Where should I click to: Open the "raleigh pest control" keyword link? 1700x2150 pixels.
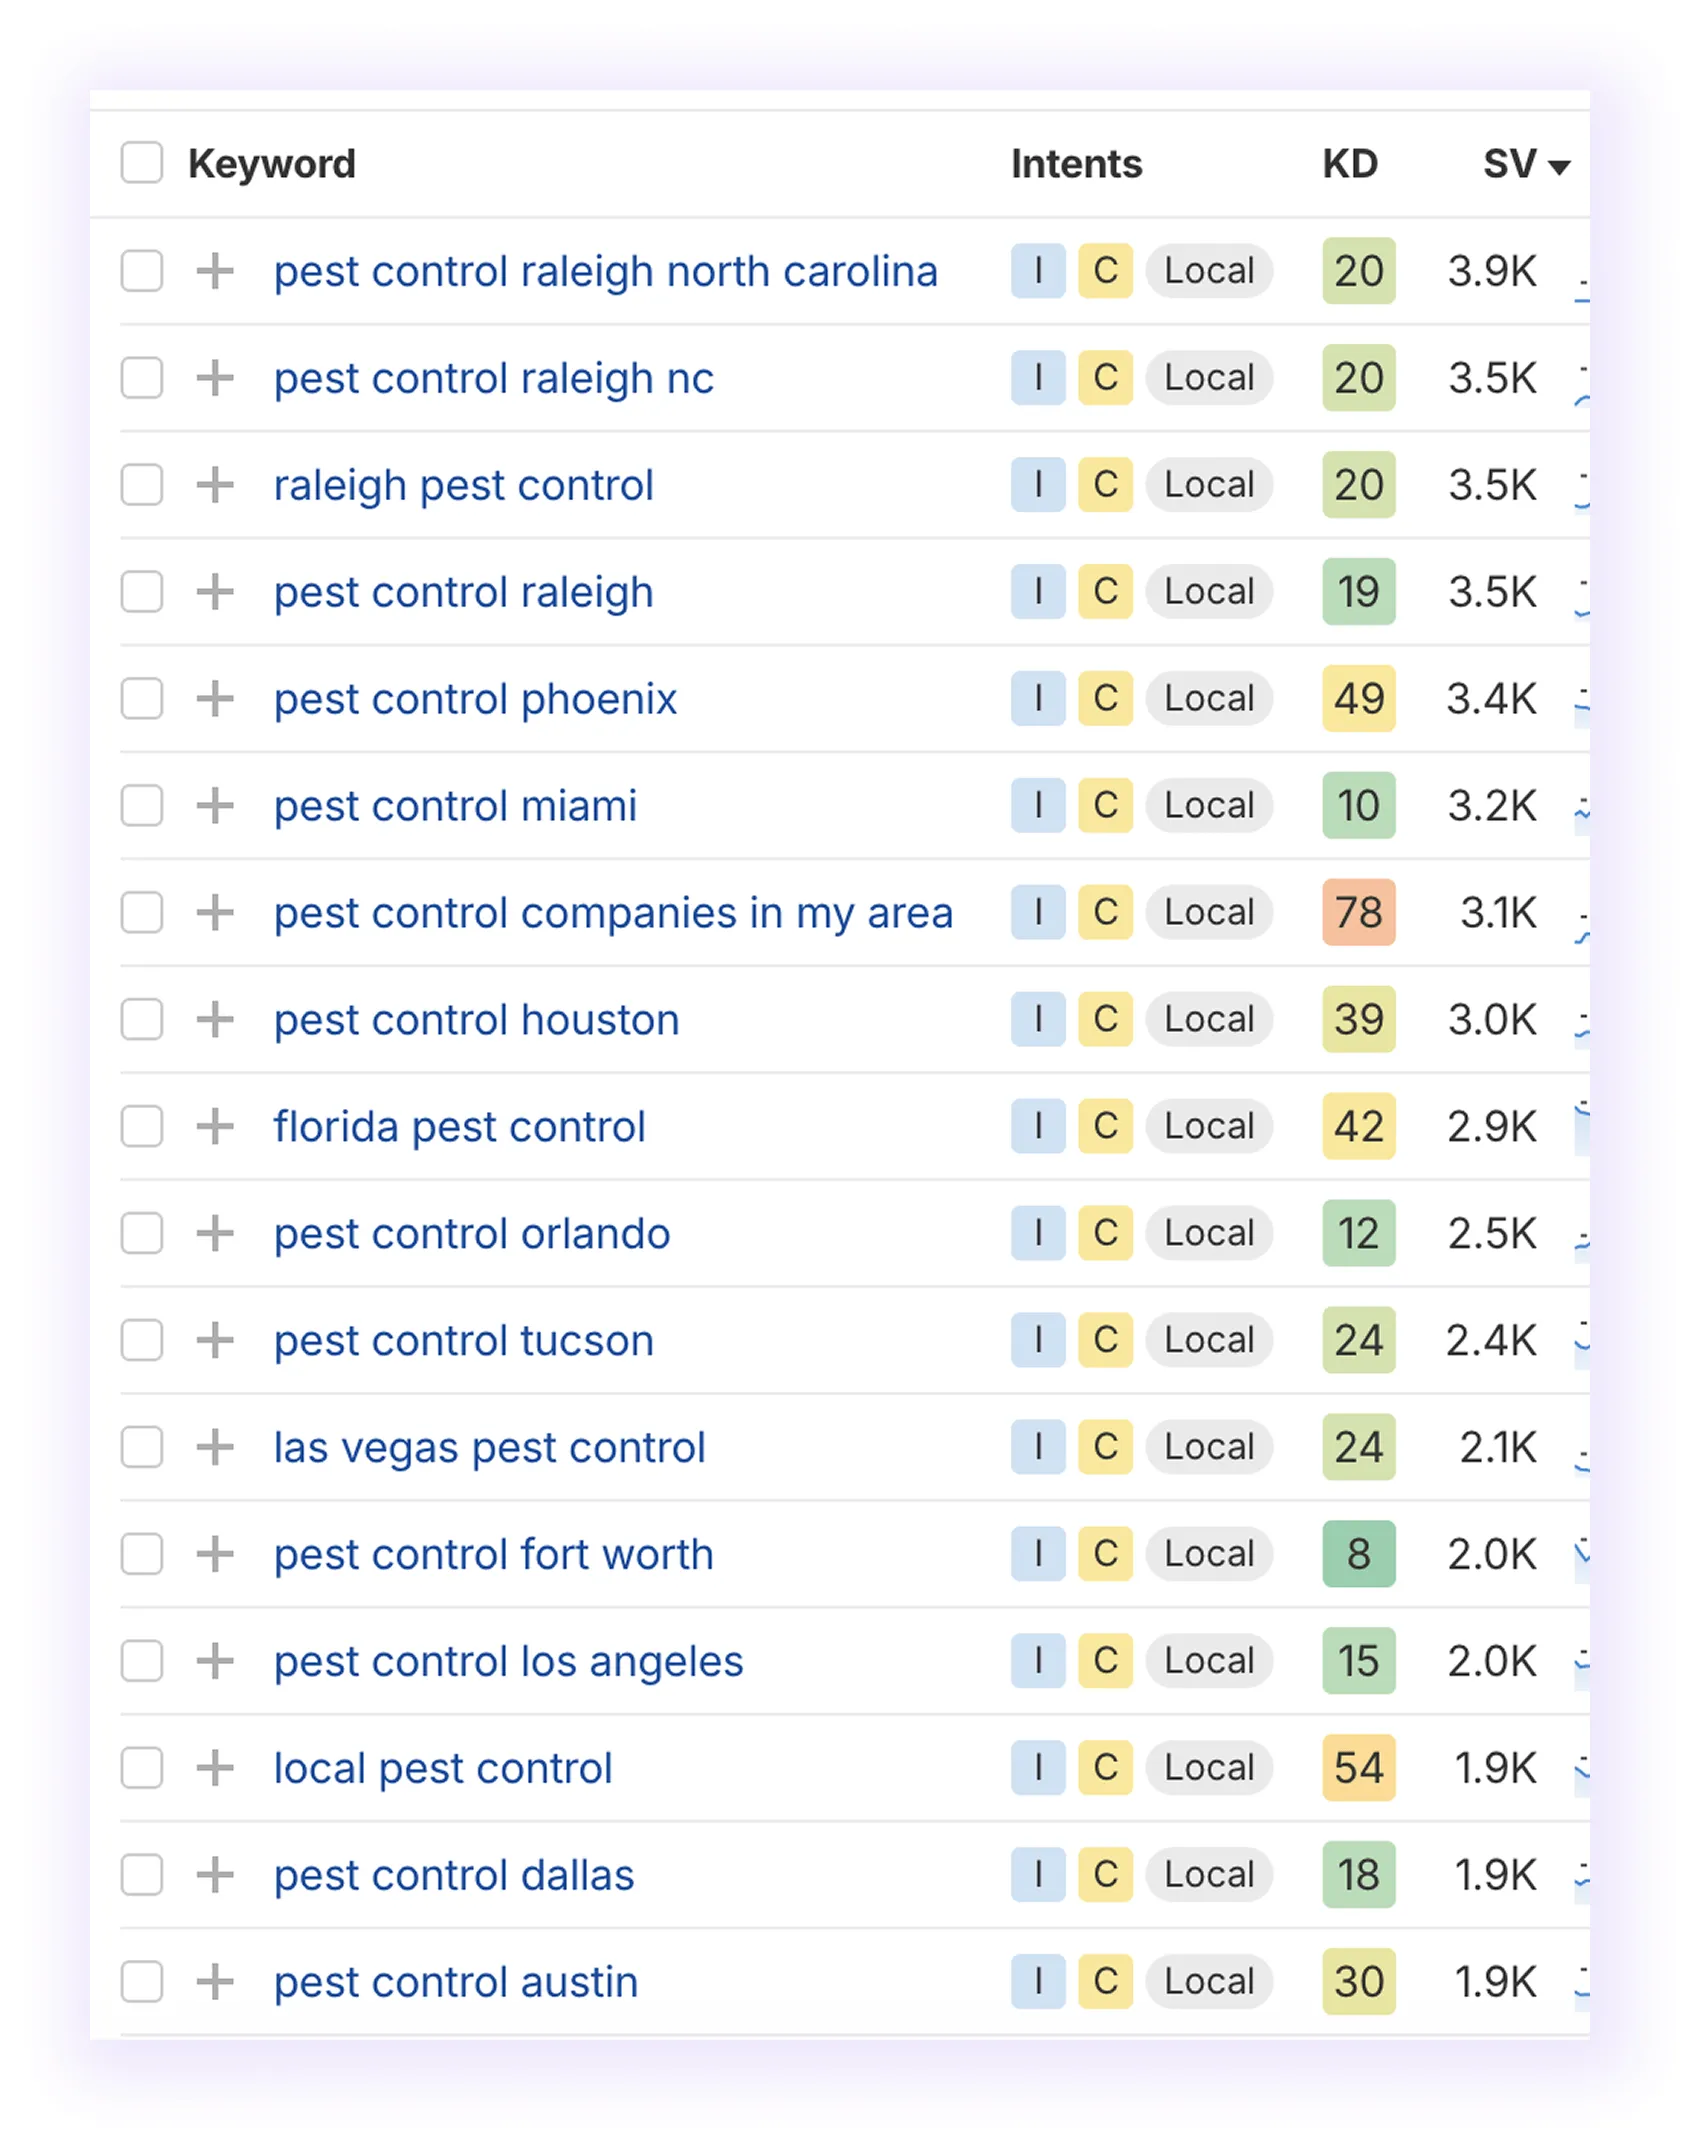(x=463, y=485)
